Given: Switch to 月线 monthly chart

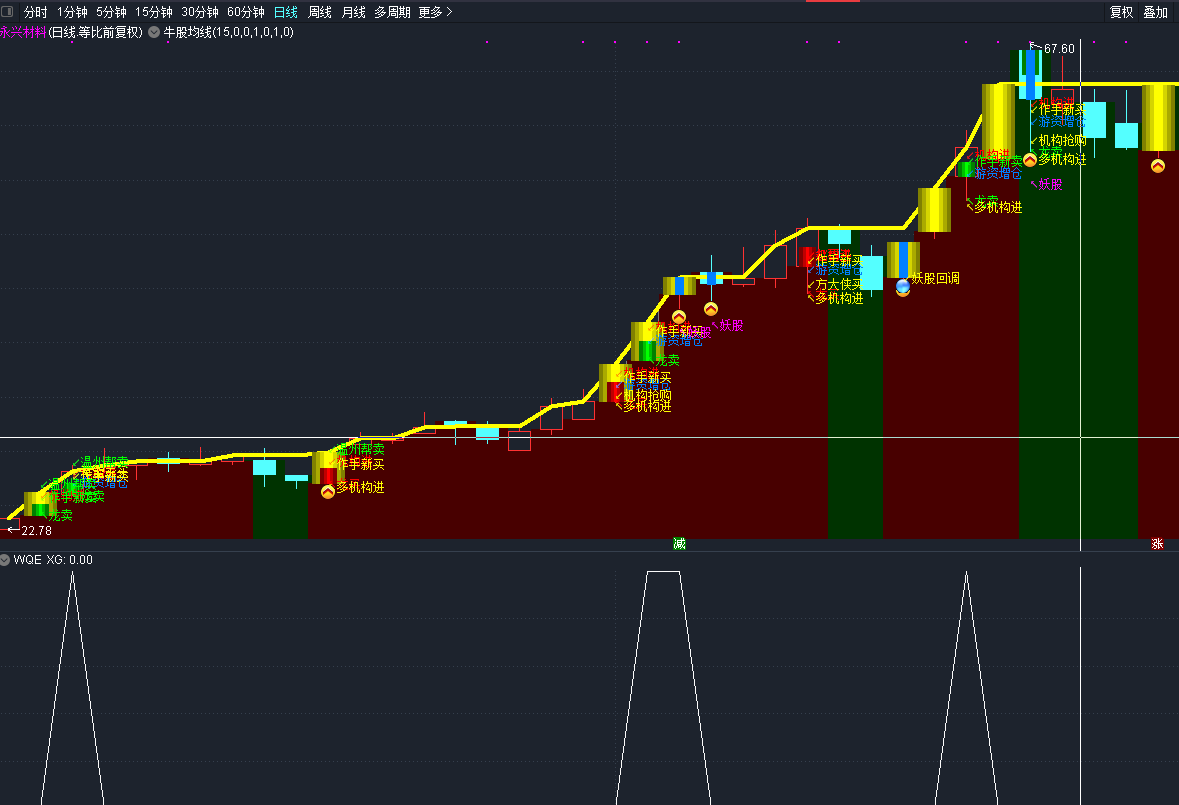Looking at the screenshot, I should [x=353, y=12].
